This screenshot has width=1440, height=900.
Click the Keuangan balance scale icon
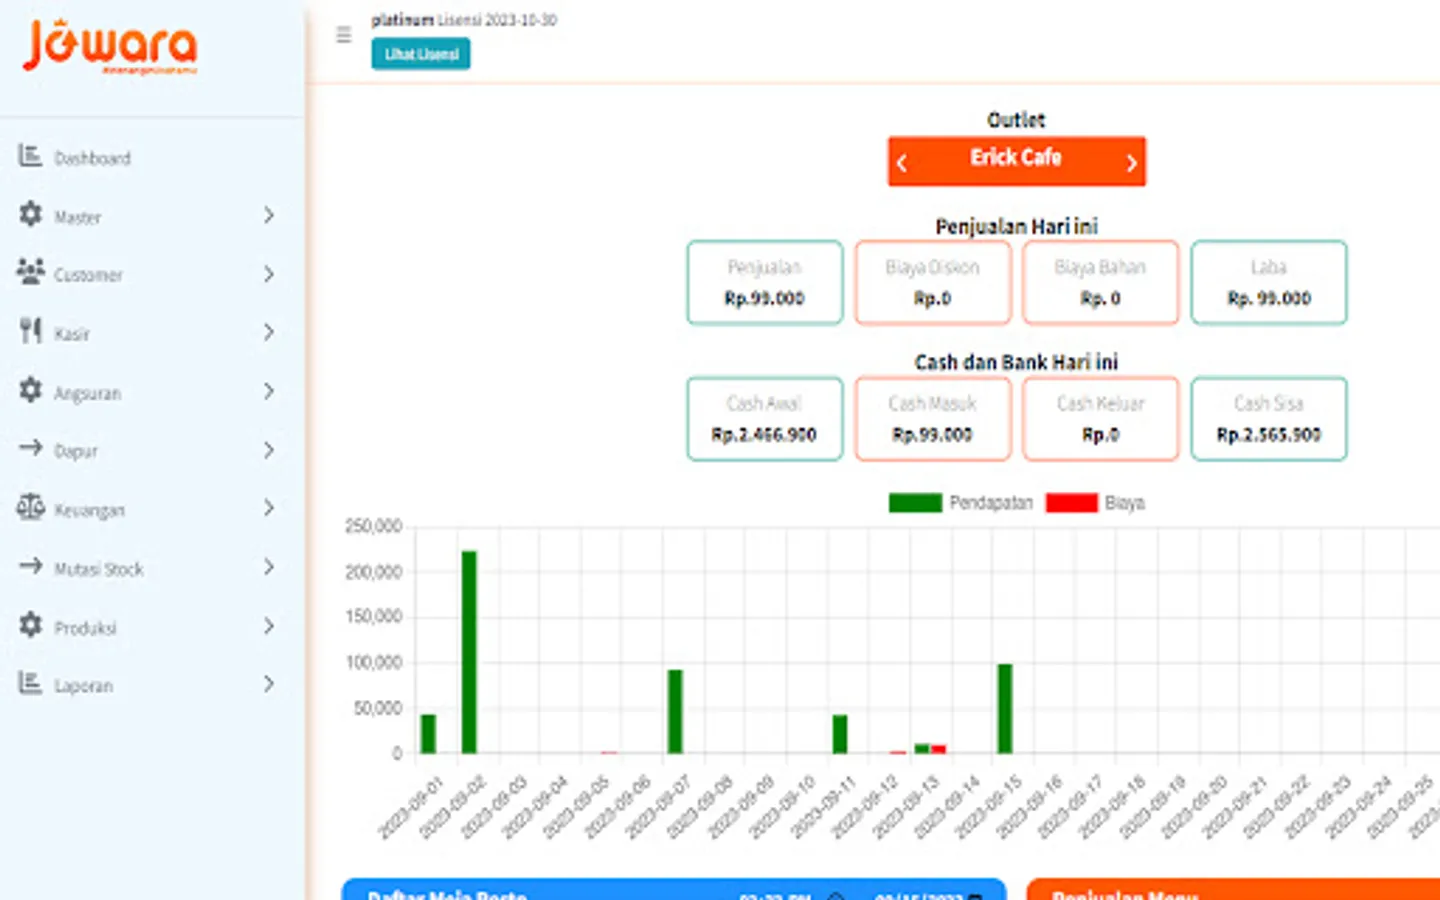coord(30,508)
